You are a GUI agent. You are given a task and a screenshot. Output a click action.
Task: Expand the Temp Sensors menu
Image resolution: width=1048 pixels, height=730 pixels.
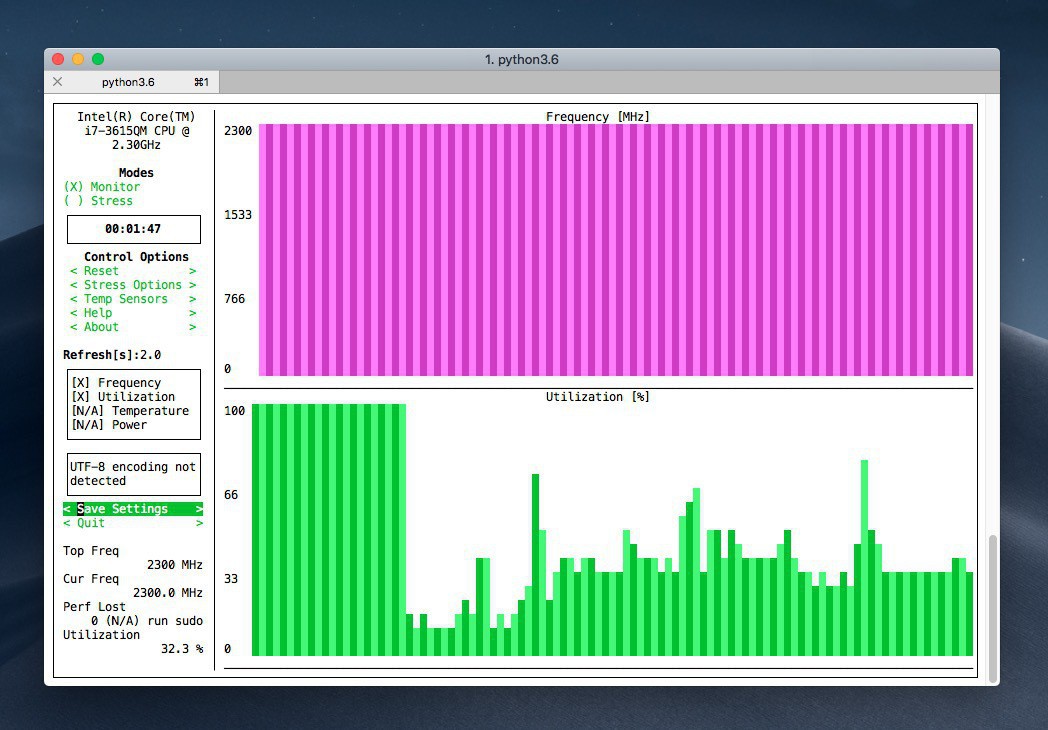coord(133,299)
